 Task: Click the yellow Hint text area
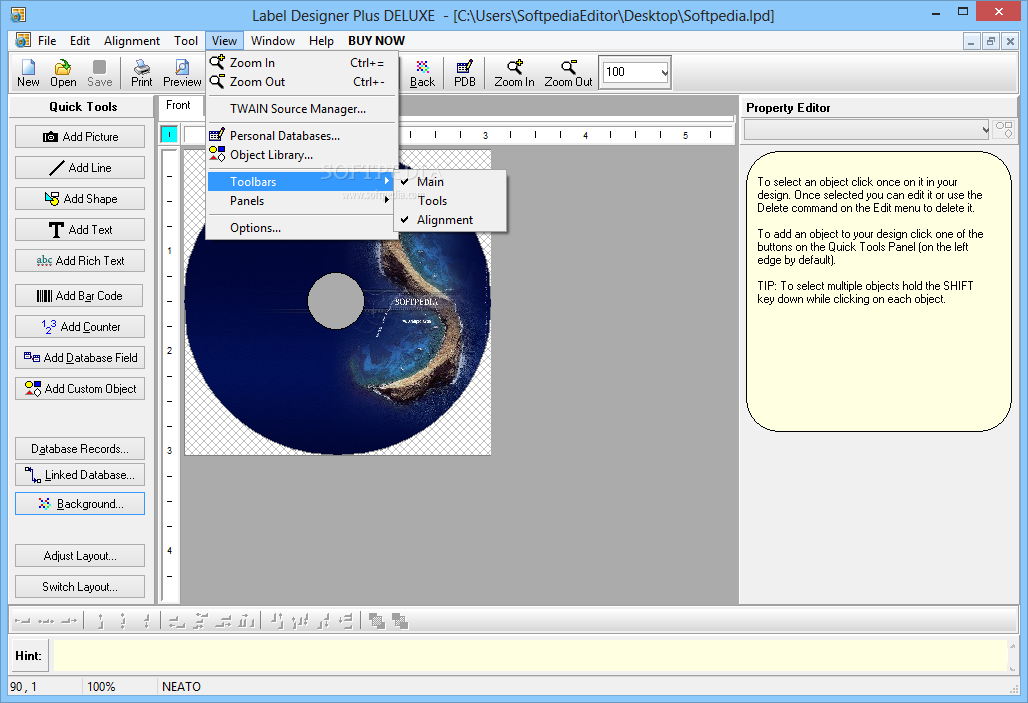pos(530,655)
